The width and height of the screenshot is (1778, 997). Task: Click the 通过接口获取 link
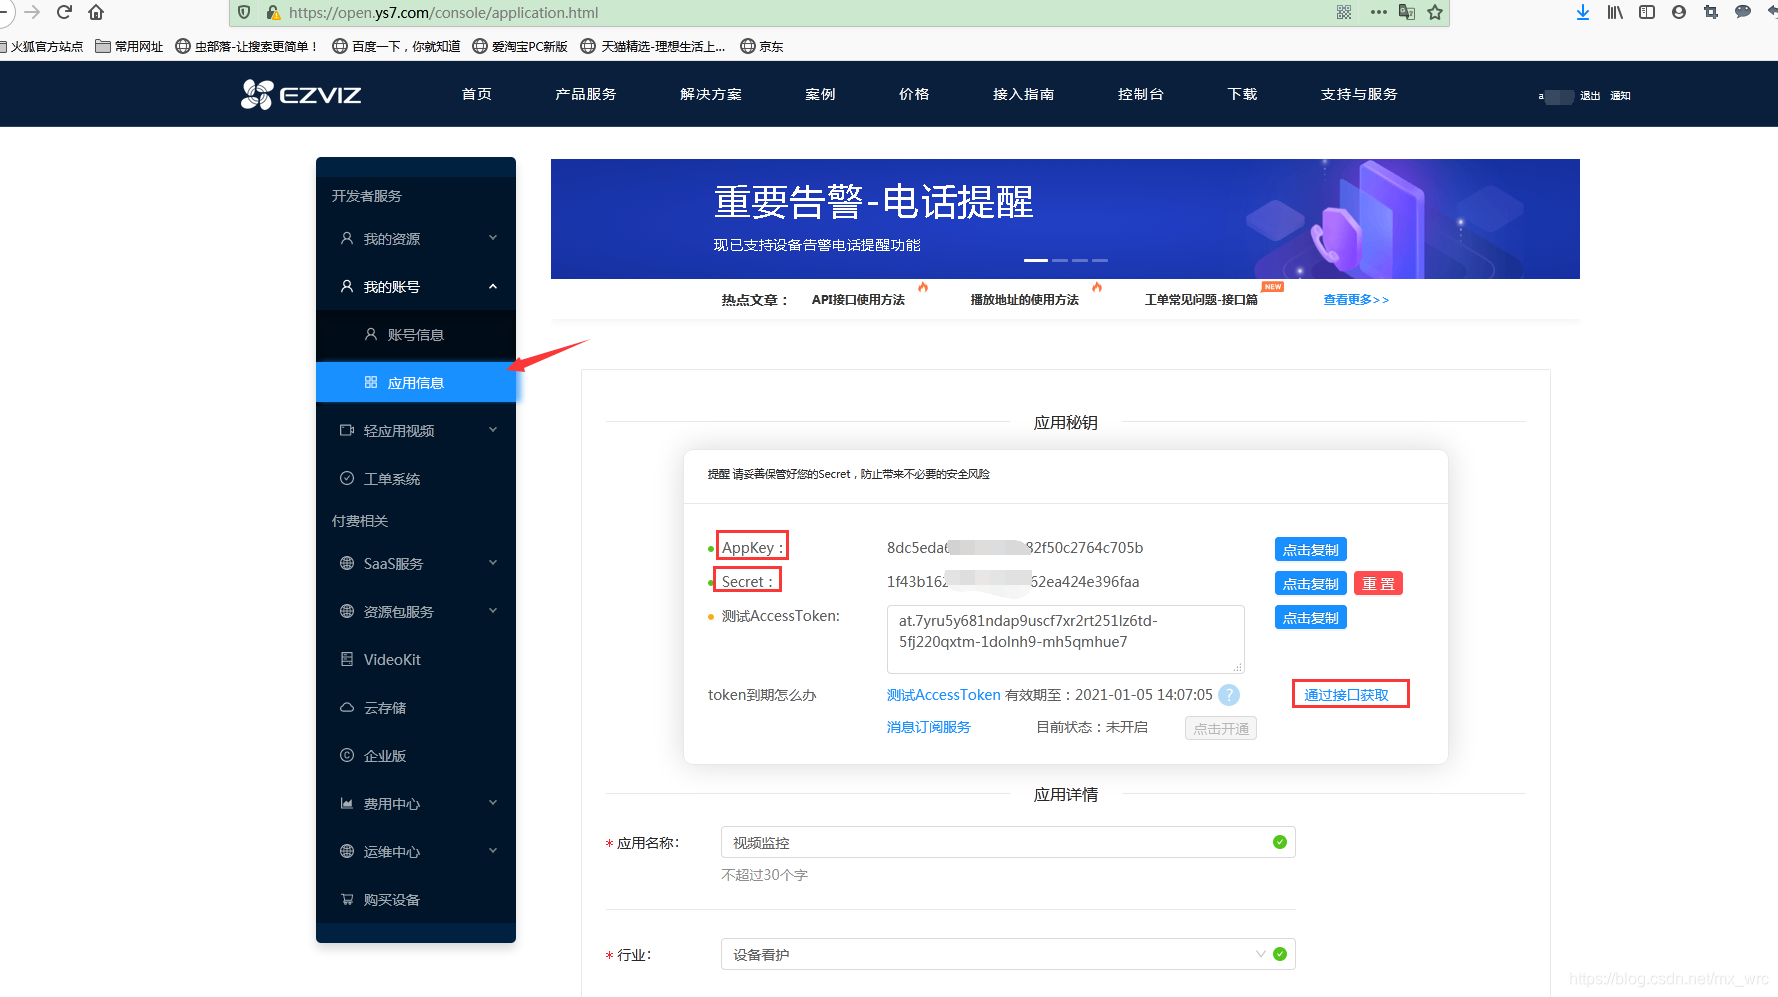[x=1350, y=693]
